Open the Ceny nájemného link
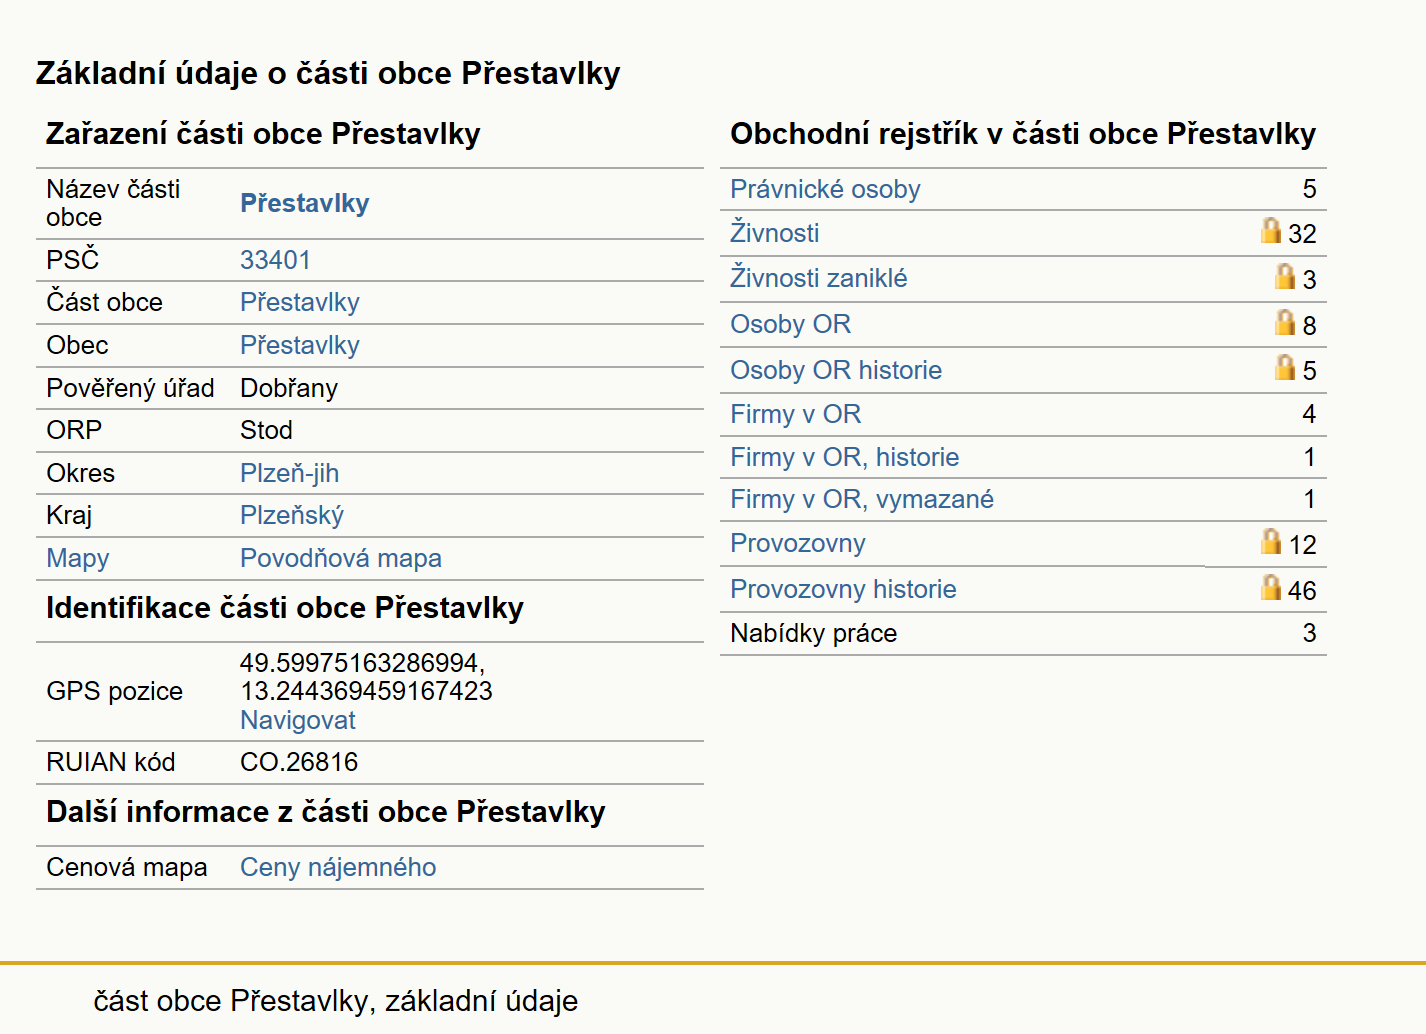Viewport: 1426px width, 1034px height. coord(337,867)
